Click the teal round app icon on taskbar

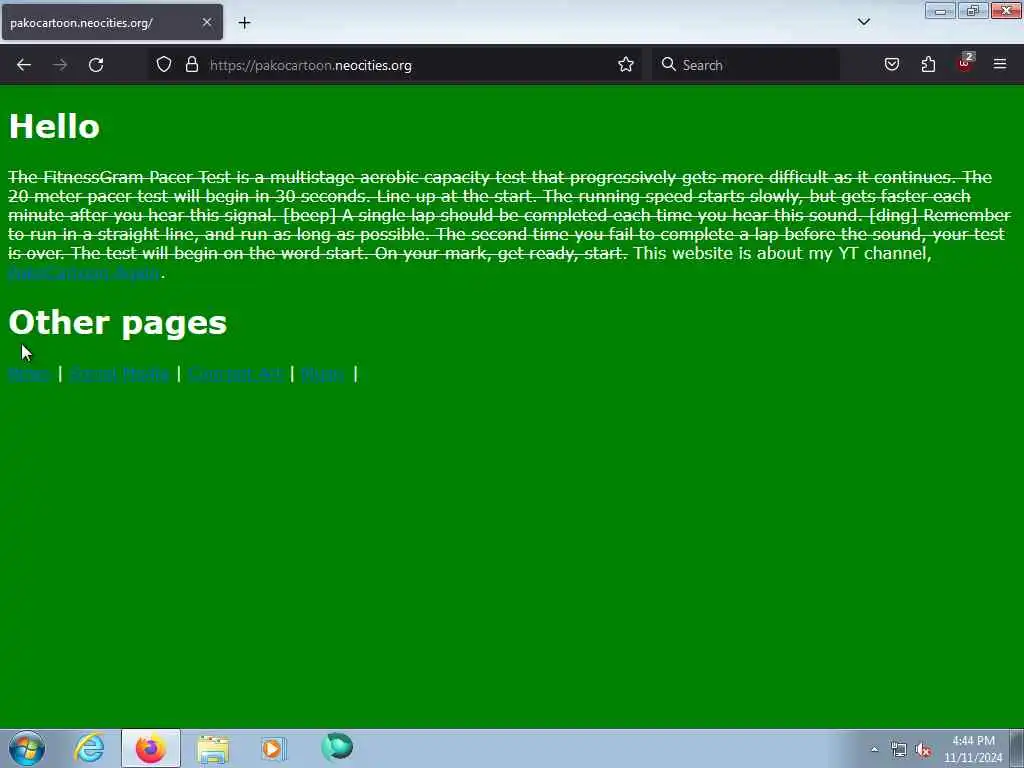337,747
